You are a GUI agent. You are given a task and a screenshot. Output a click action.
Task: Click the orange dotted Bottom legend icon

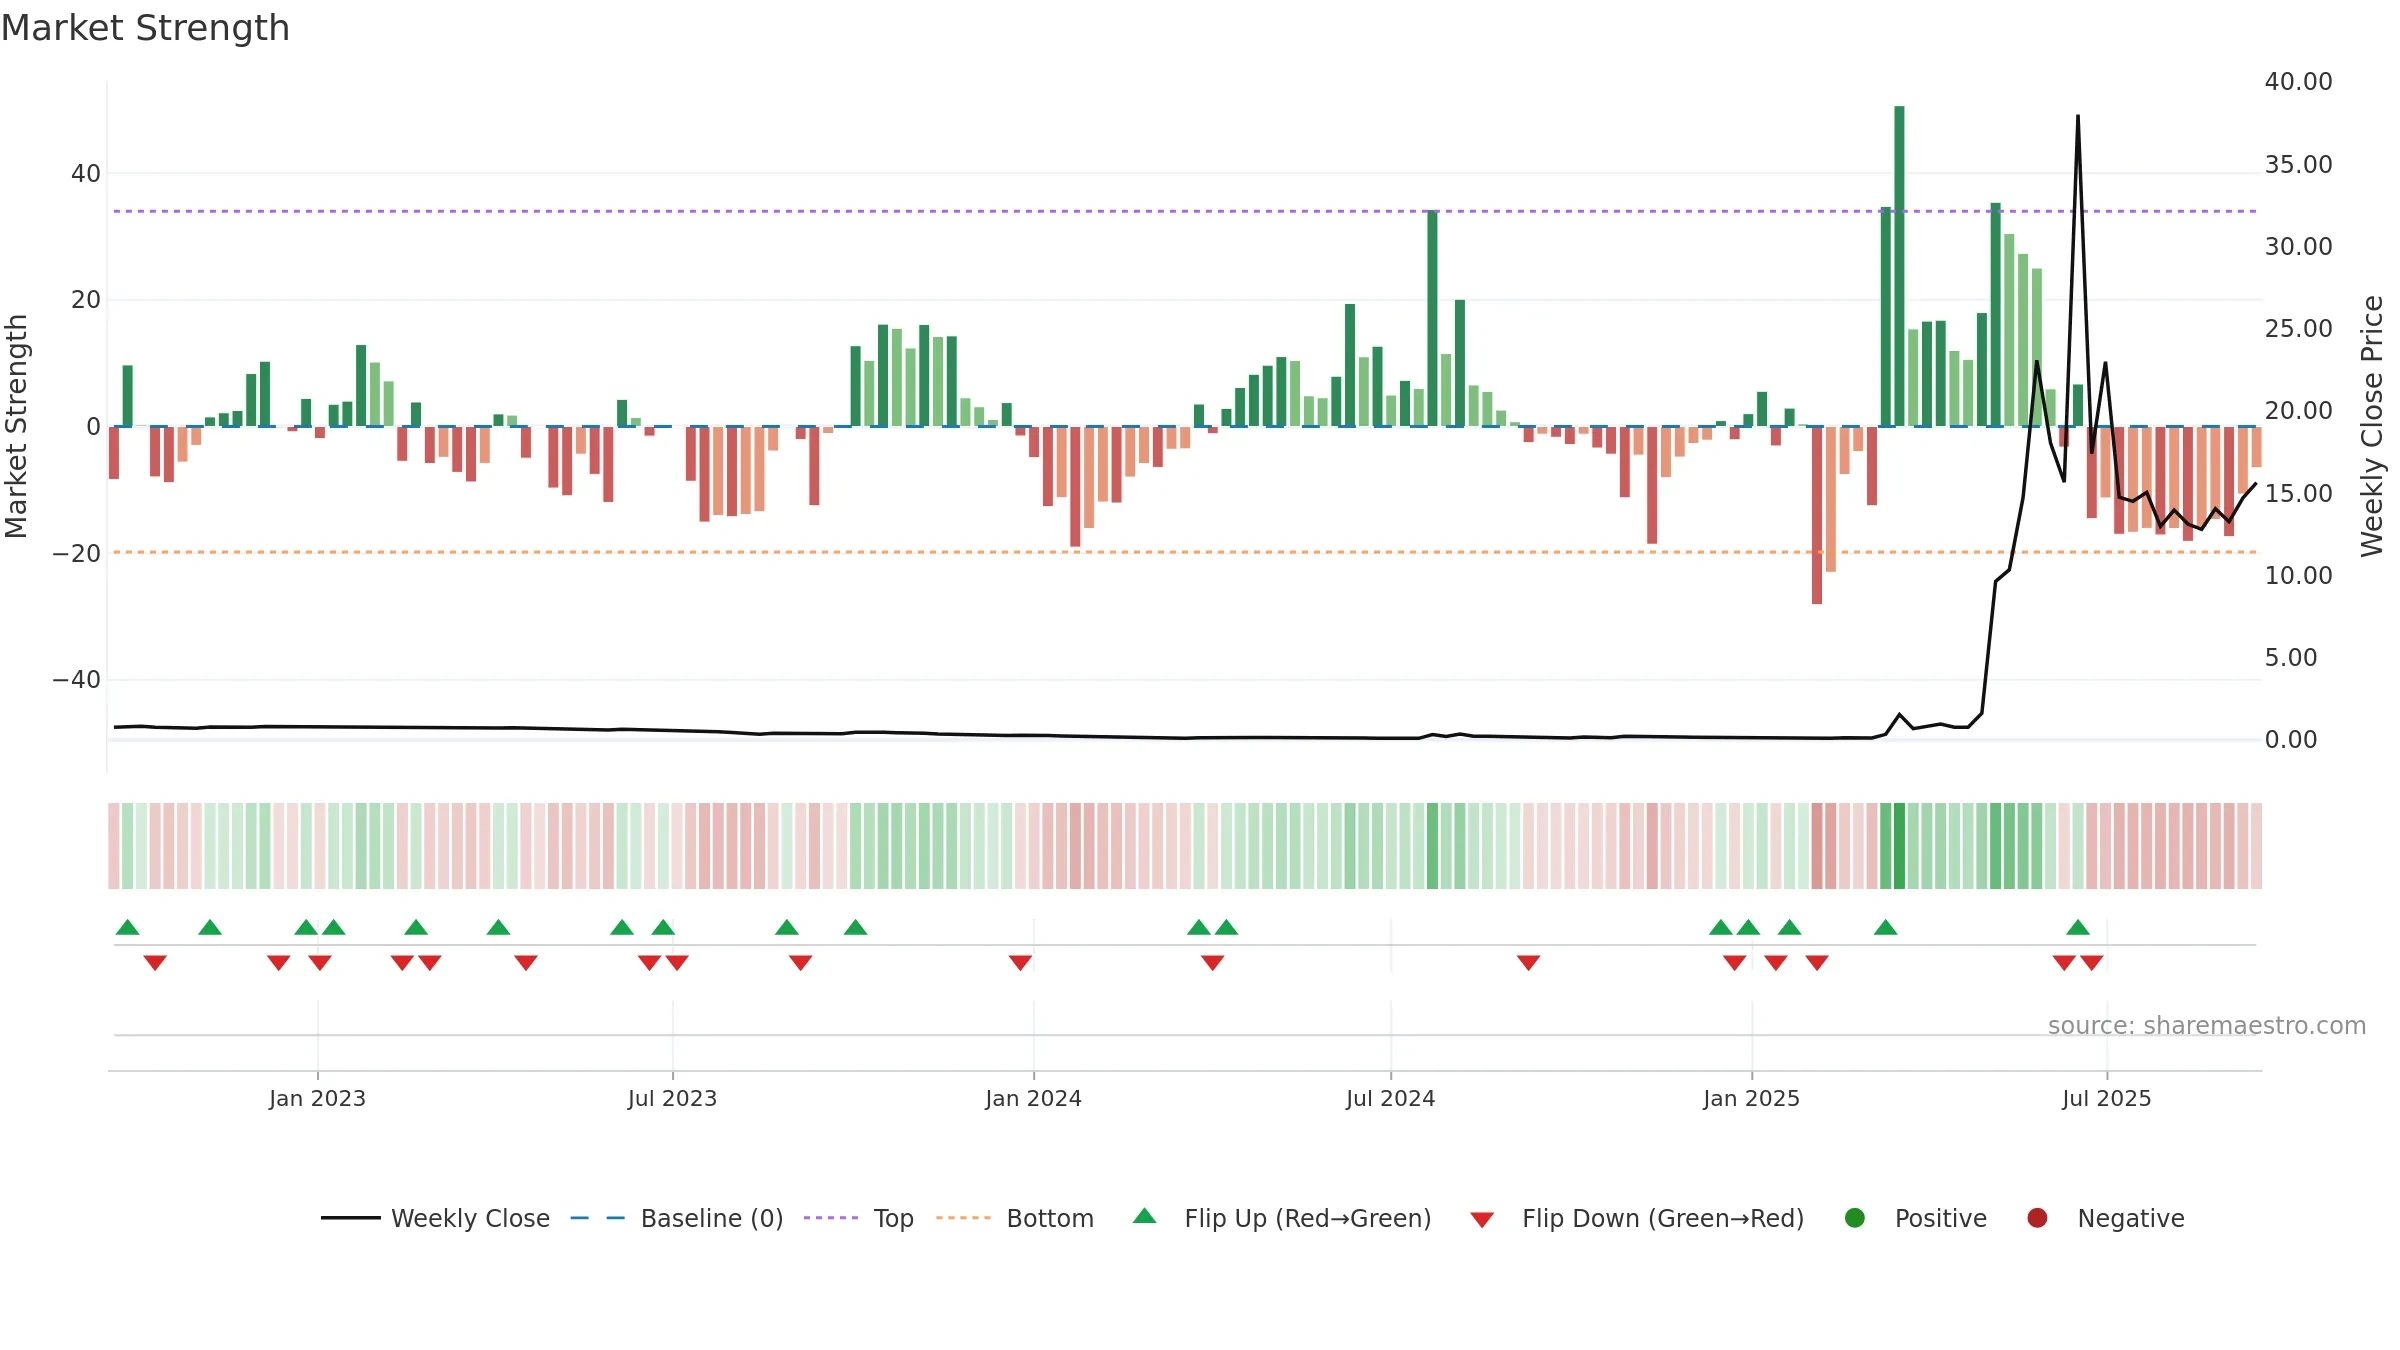(x=964, y=1218)
